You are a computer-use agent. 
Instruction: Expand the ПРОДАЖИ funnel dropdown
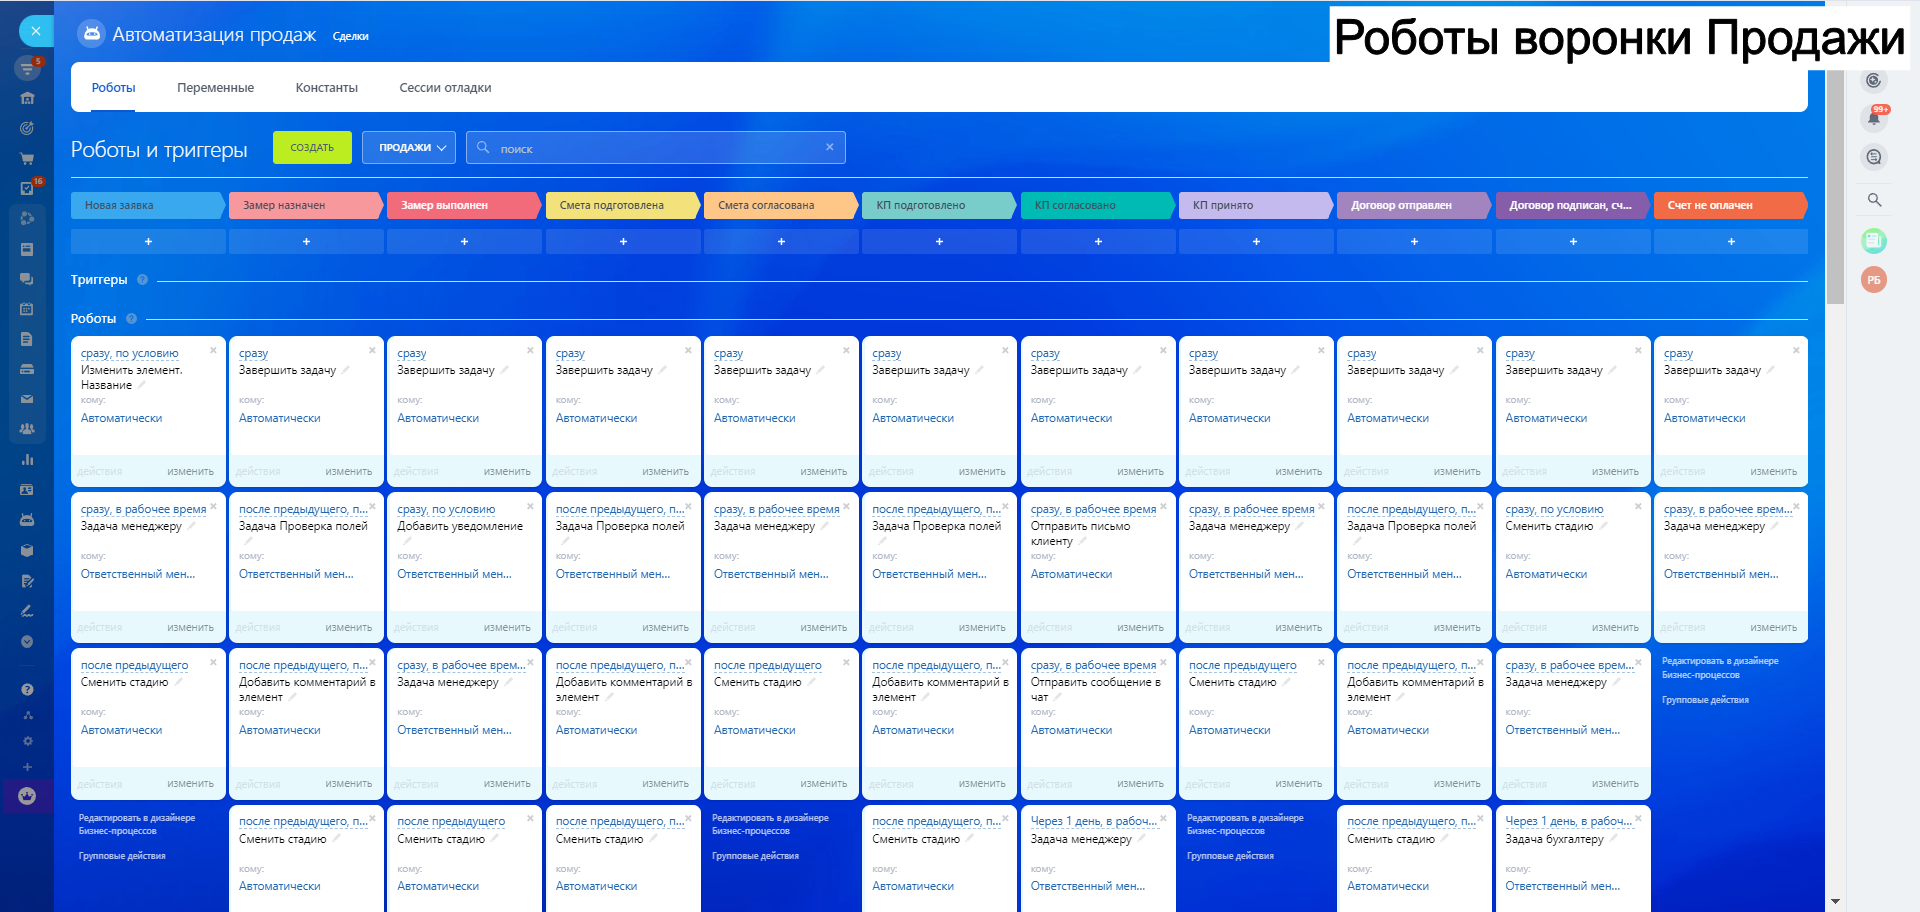tap(409, 147)
